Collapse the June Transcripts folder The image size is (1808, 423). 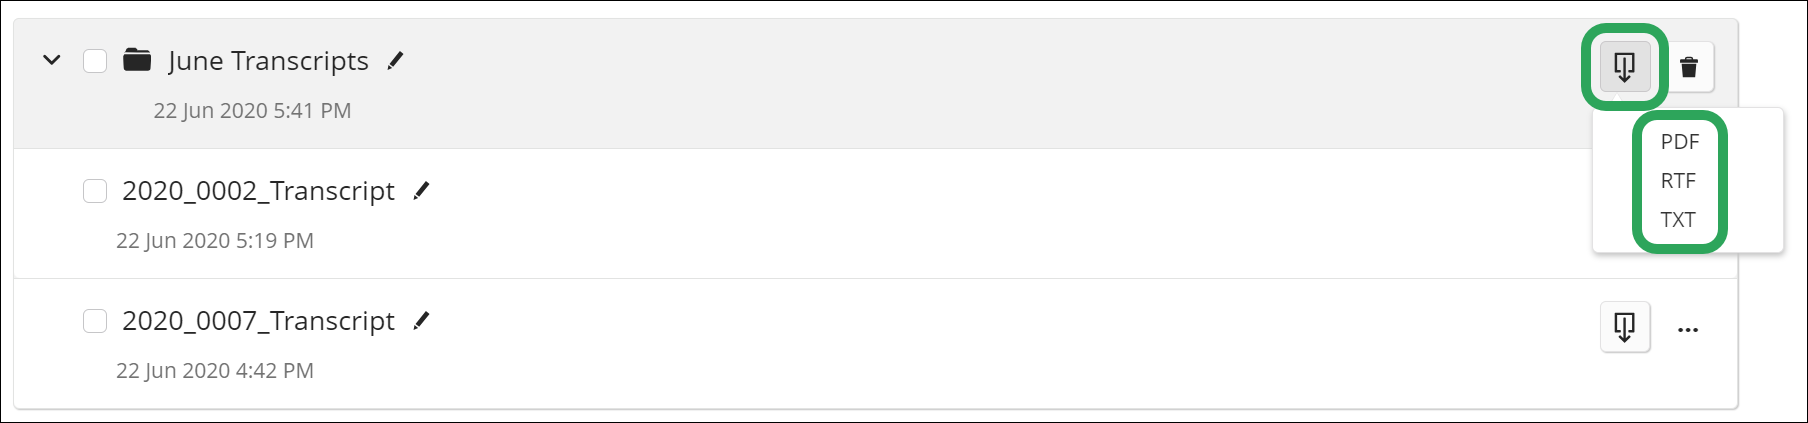52,61
